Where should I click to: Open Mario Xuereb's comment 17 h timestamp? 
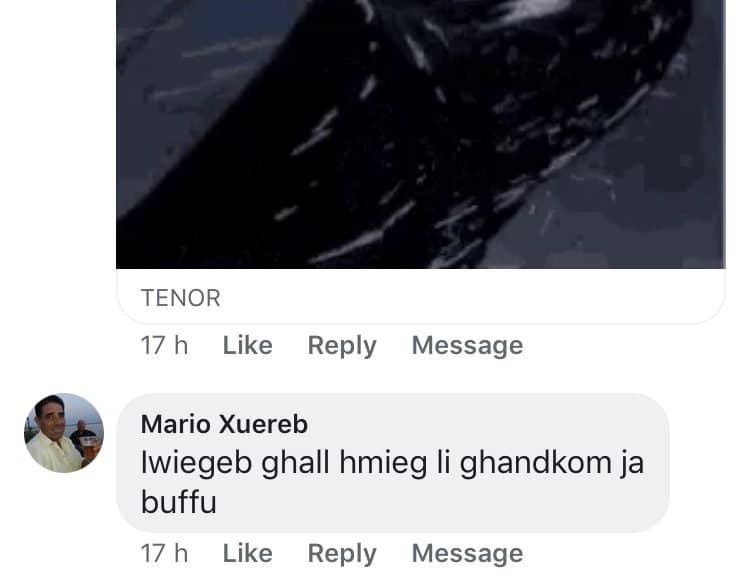(x=164, y=553)
